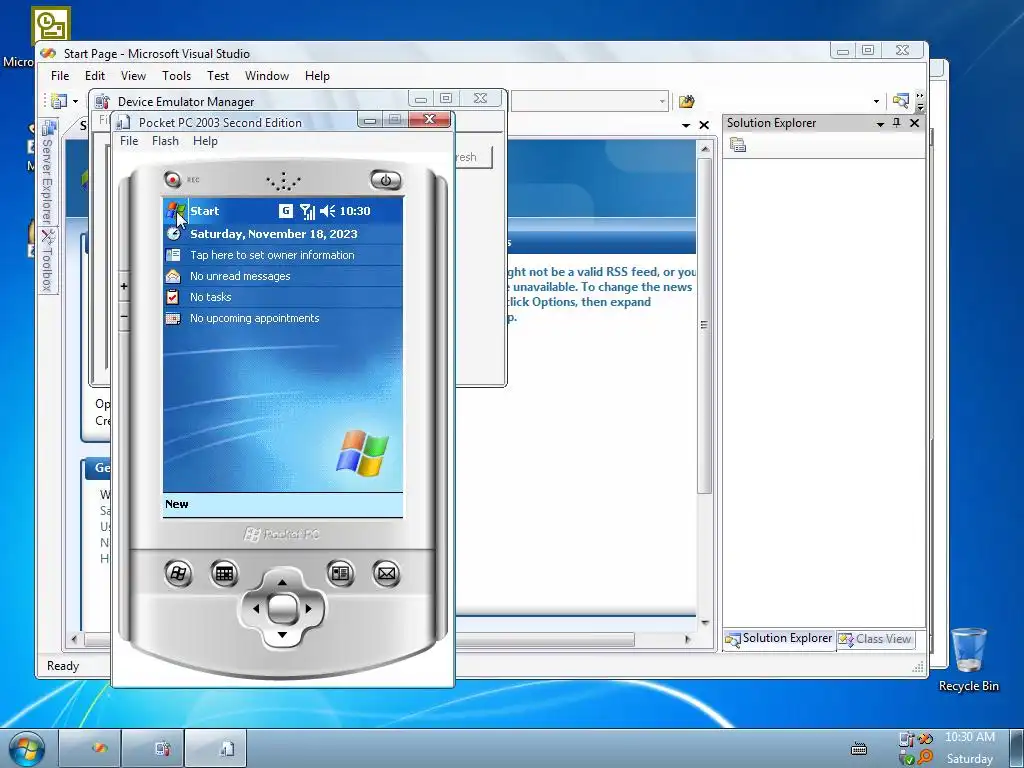The height and width of the screenshot is (768, 1024).
Task: Switch to the Class View tab
Action: click(x=875, y=639)
